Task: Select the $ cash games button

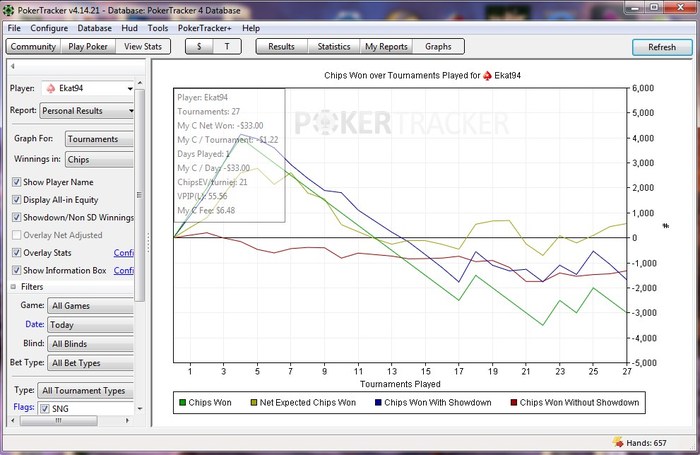Action: tap(199, 46)
